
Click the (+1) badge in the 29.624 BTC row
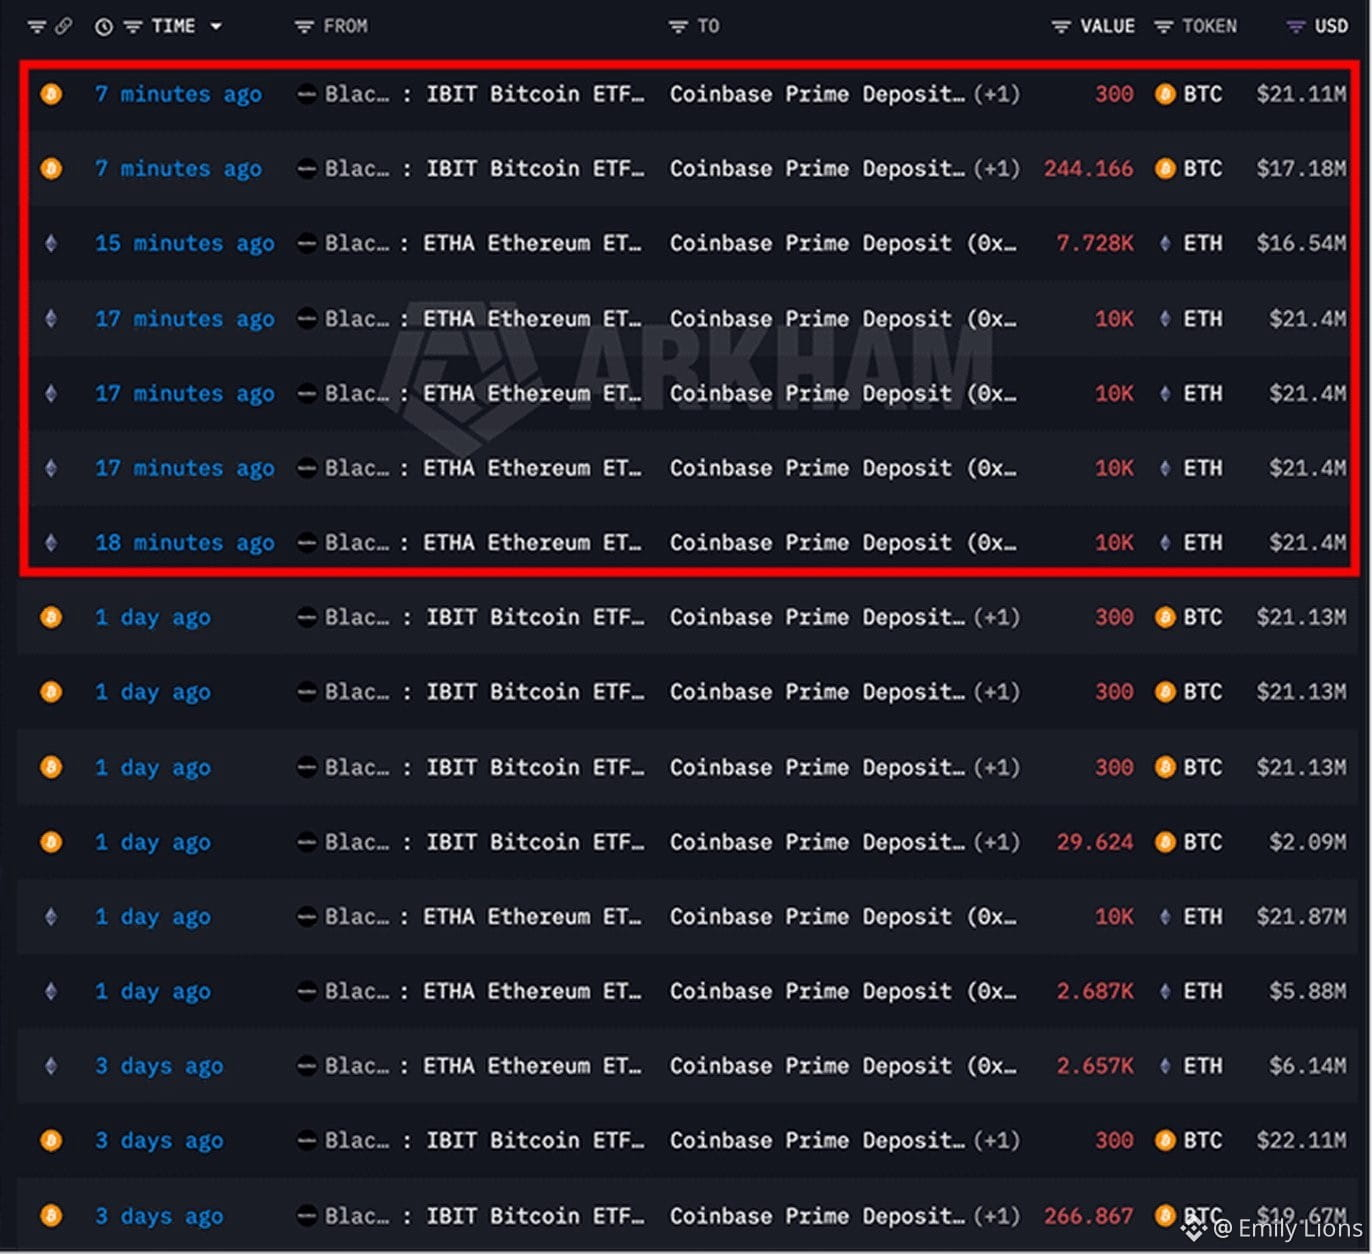[x=997, y=842]
